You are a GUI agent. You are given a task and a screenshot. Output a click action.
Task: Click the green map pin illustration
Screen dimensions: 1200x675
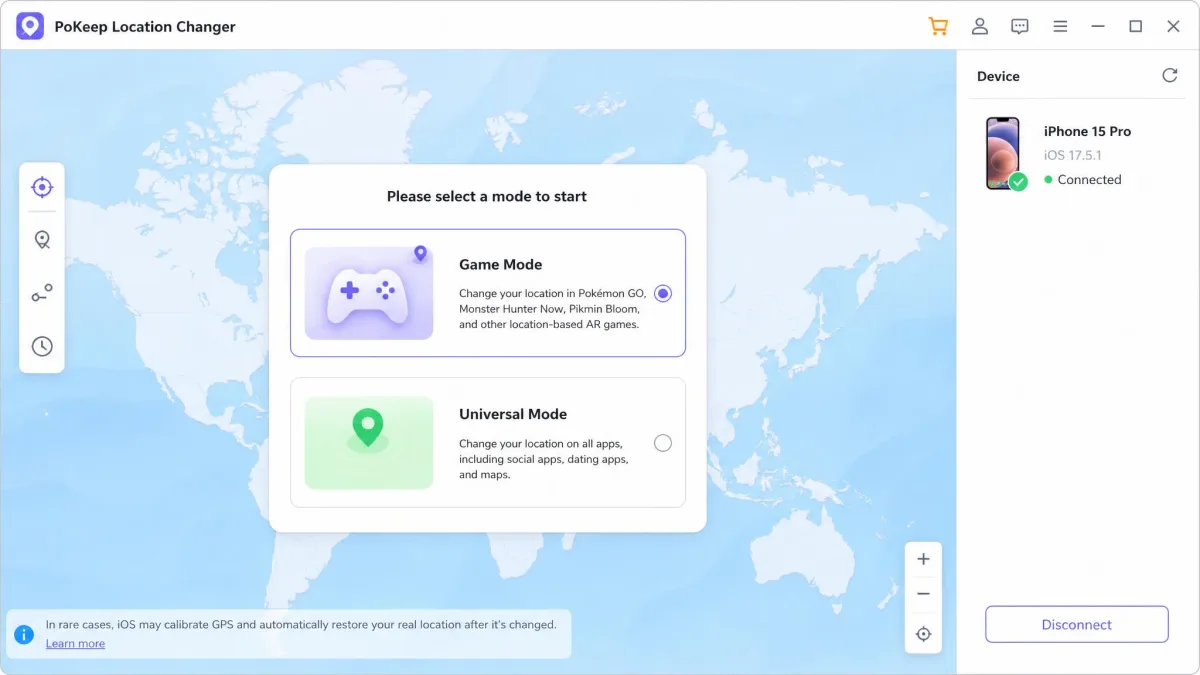click(x=369, y=443)
